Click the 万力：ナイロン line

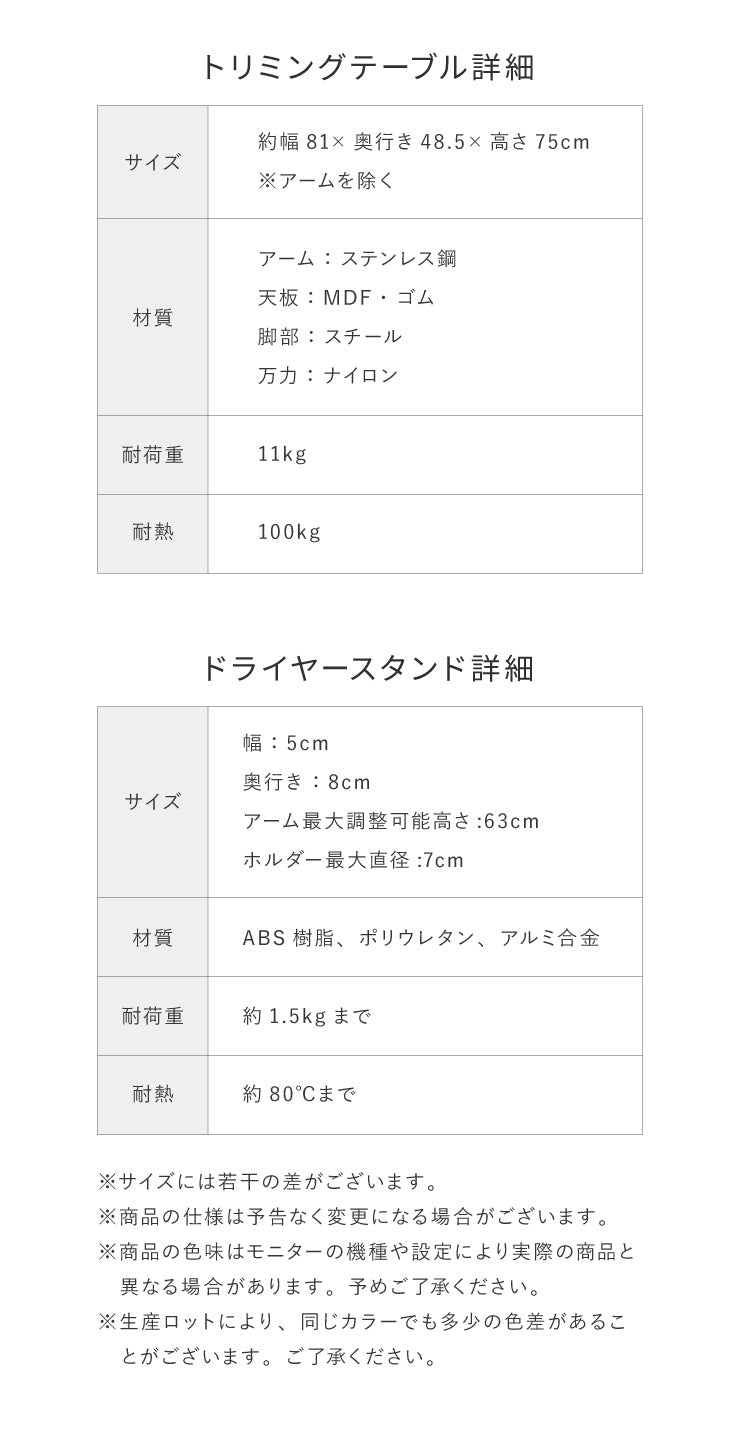[x=328, y=376]
